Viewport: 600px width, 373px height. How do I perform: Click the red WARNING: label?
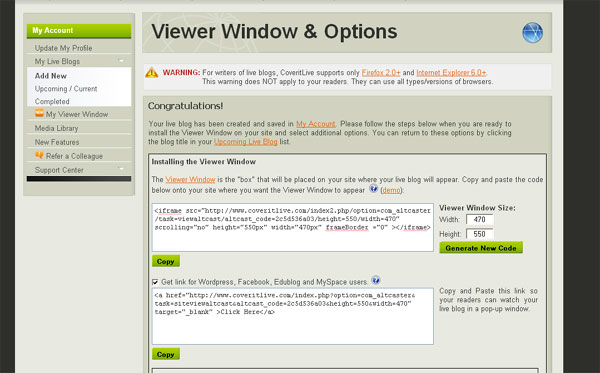click(x=181, y=72)
